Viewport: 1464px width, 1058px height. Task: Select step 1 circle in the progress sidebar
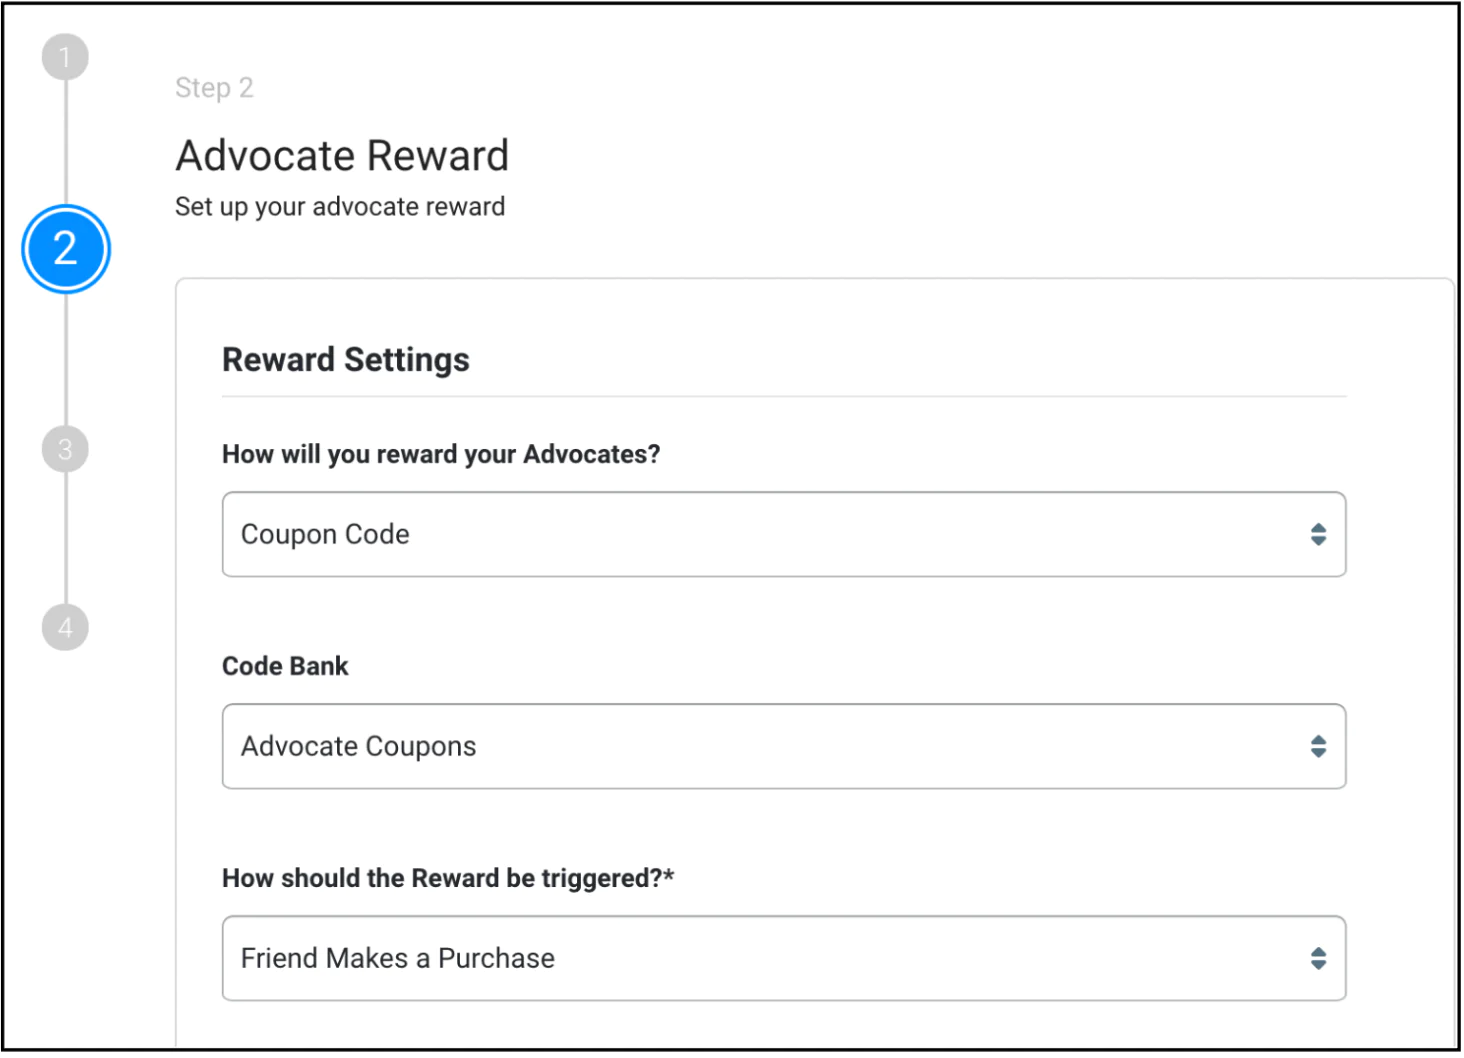(x=65, y=56)
